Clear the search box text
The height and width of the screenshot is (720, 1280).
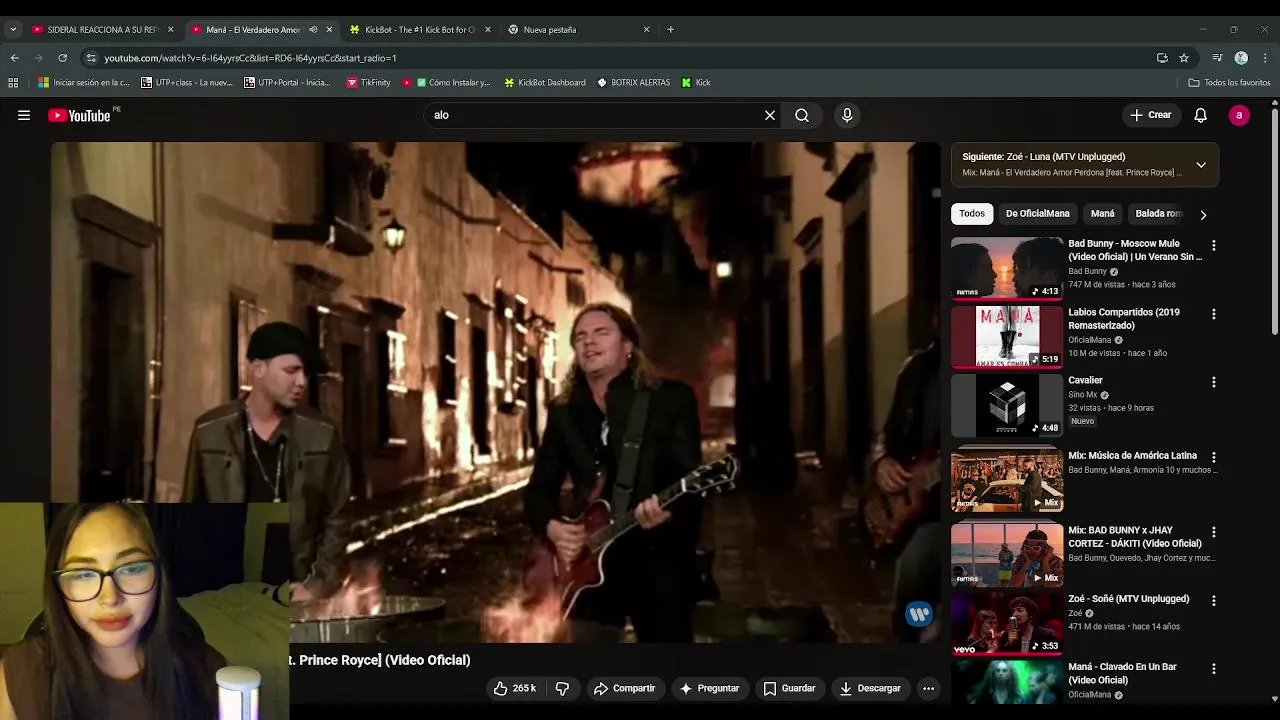pyautogui.click(x=770, y=115)
